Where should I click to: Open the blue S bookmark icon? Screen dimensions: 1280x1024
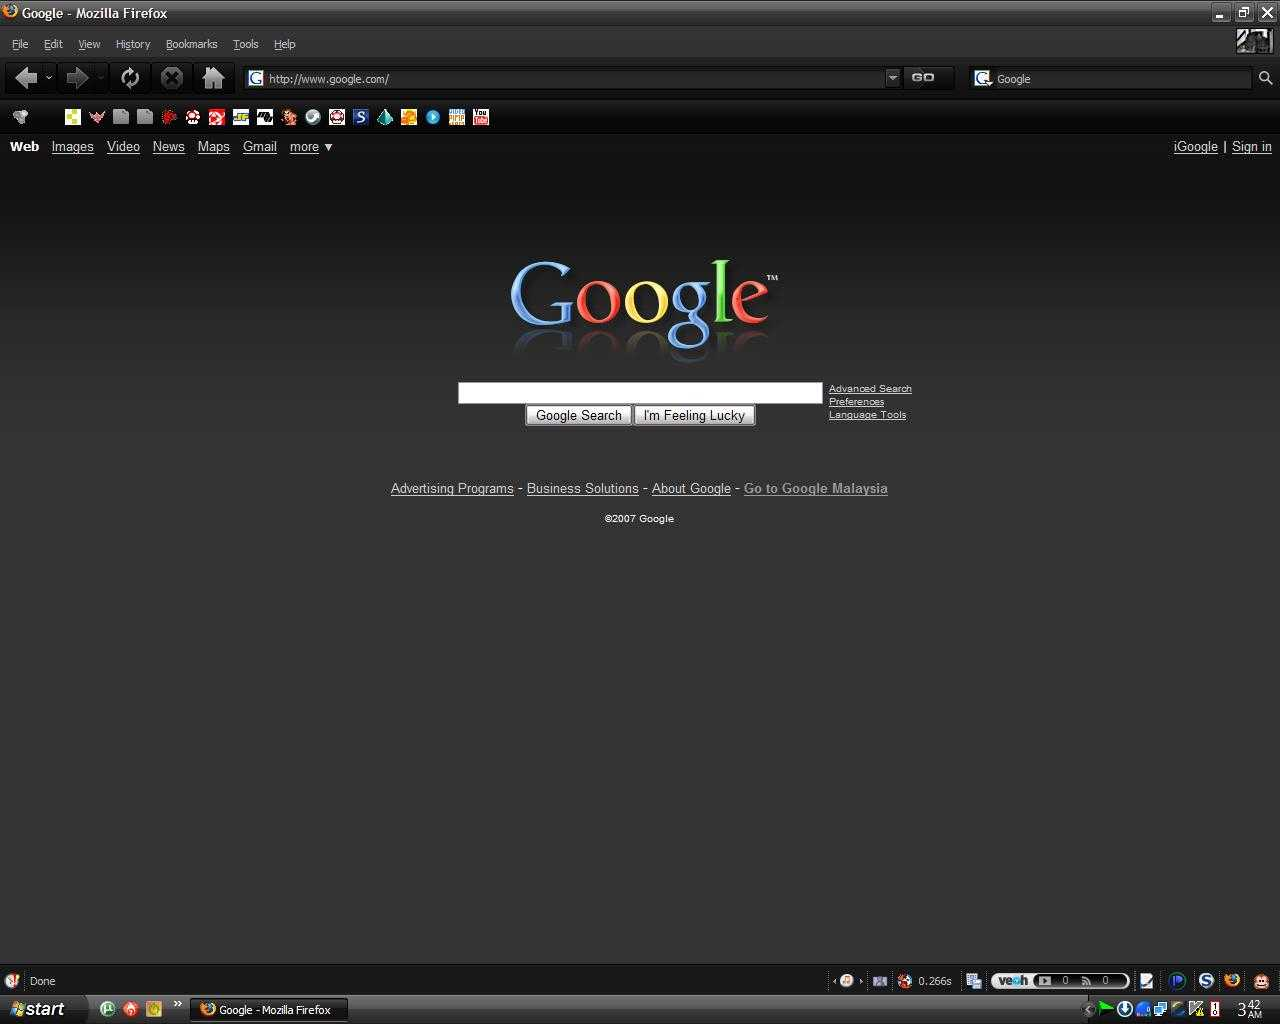pos(361,117)
